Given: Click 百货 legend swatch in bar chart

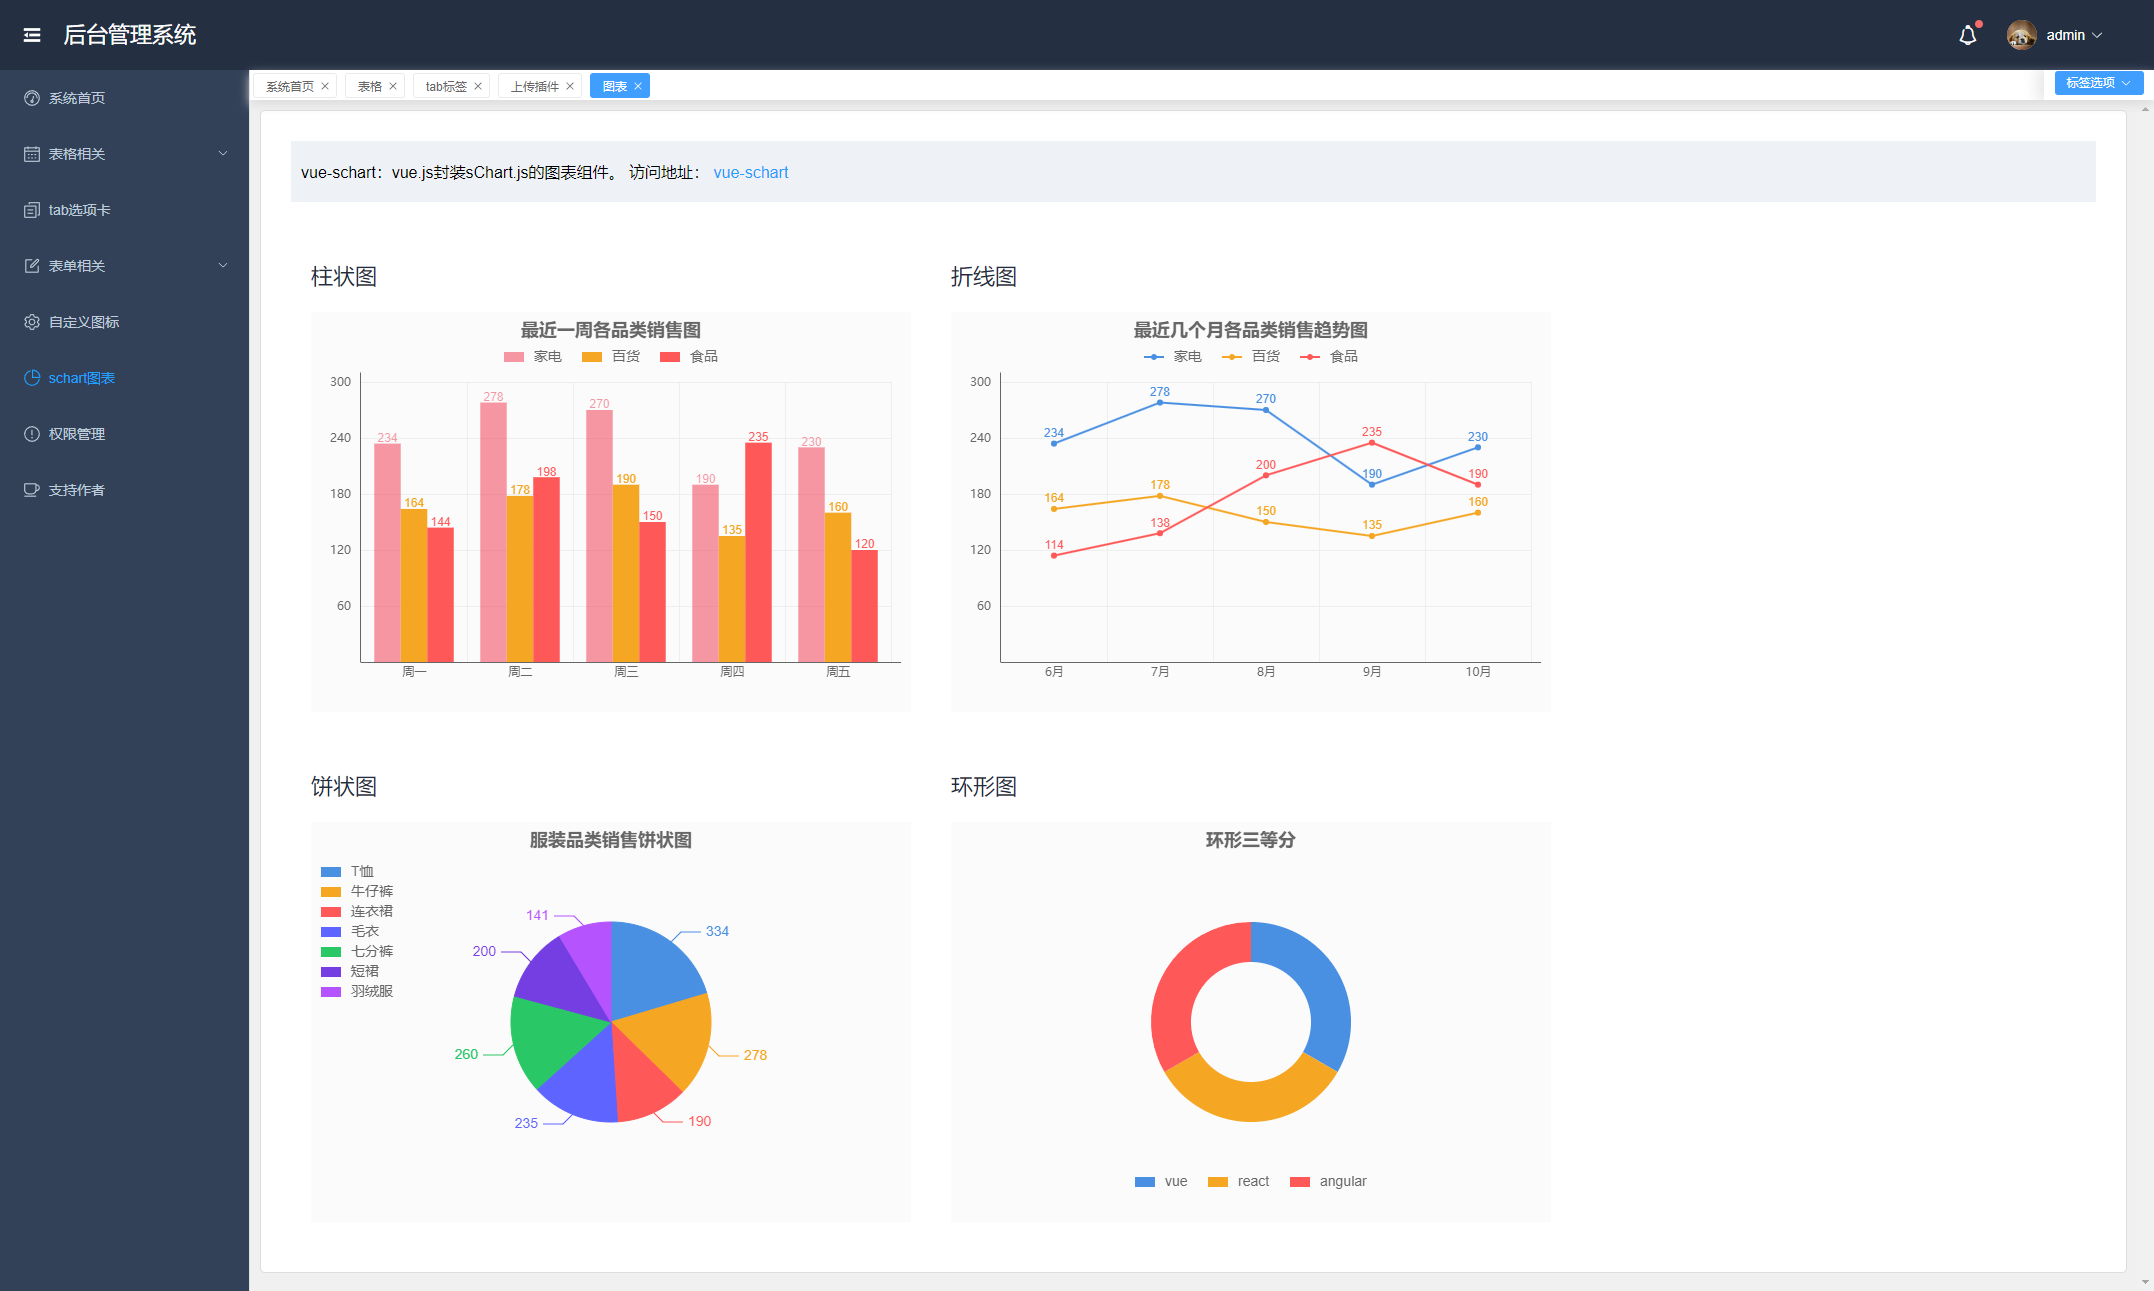Looking at the screenshot, I should click(x=592, y=357).
